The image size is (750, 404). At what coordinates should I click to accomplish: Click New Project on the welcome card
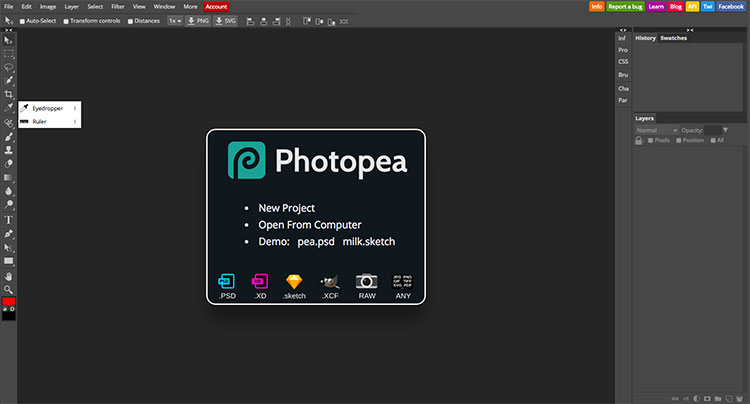point(287,208)
